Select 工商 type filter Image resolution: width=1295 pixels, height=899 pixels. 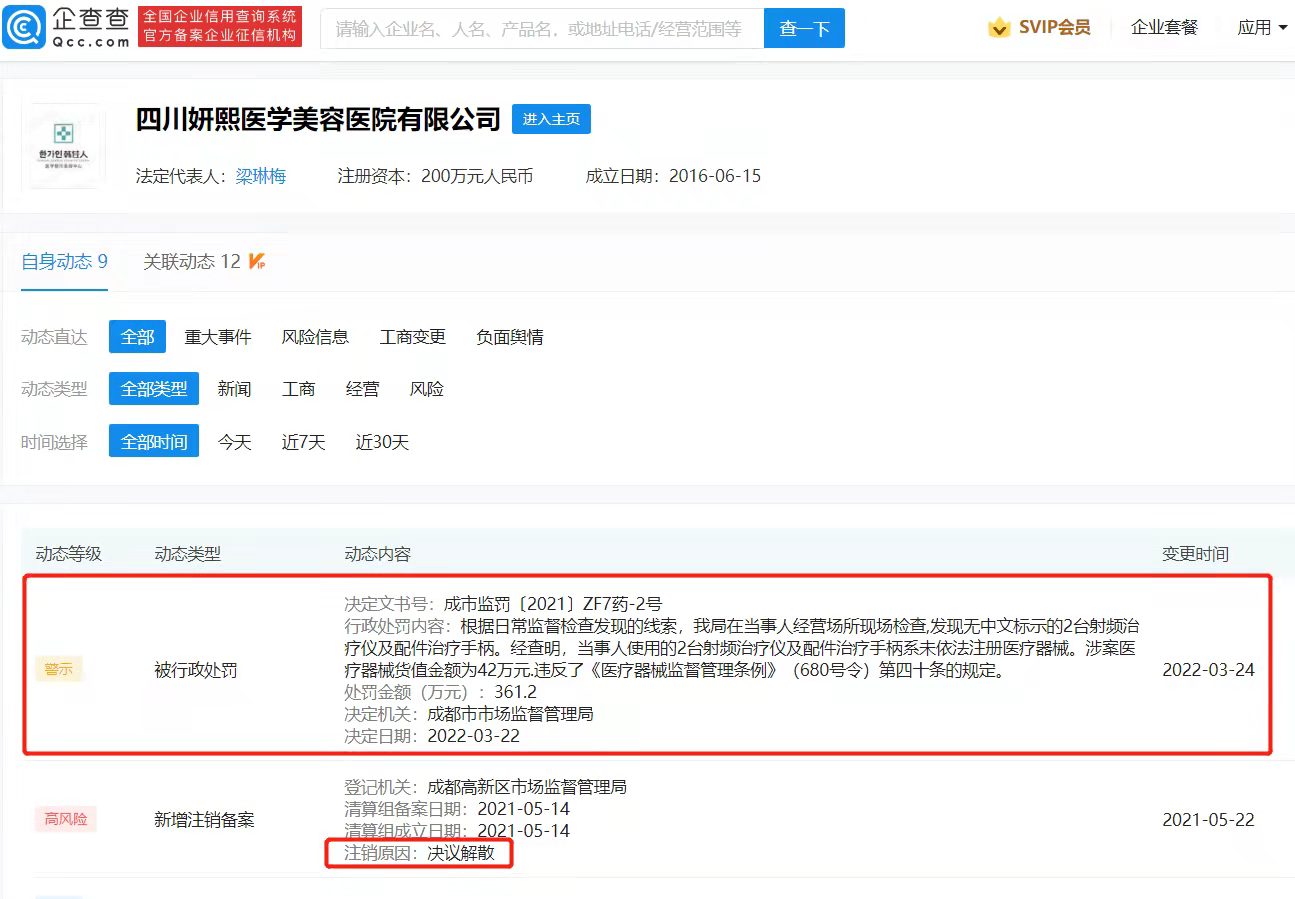point(298,389)
